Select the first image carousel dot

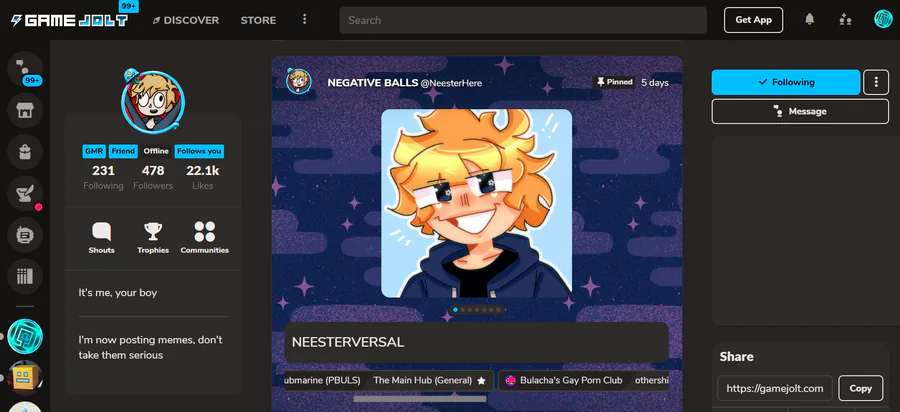(x=456, y=310)
